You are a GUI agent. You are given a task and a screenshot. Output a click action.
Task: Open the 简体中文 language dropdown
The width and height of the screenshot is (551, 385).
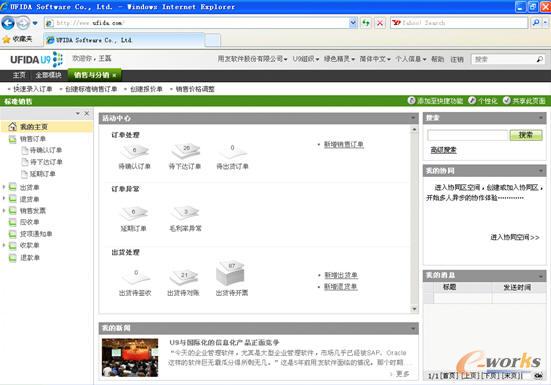tap(375, 59)
